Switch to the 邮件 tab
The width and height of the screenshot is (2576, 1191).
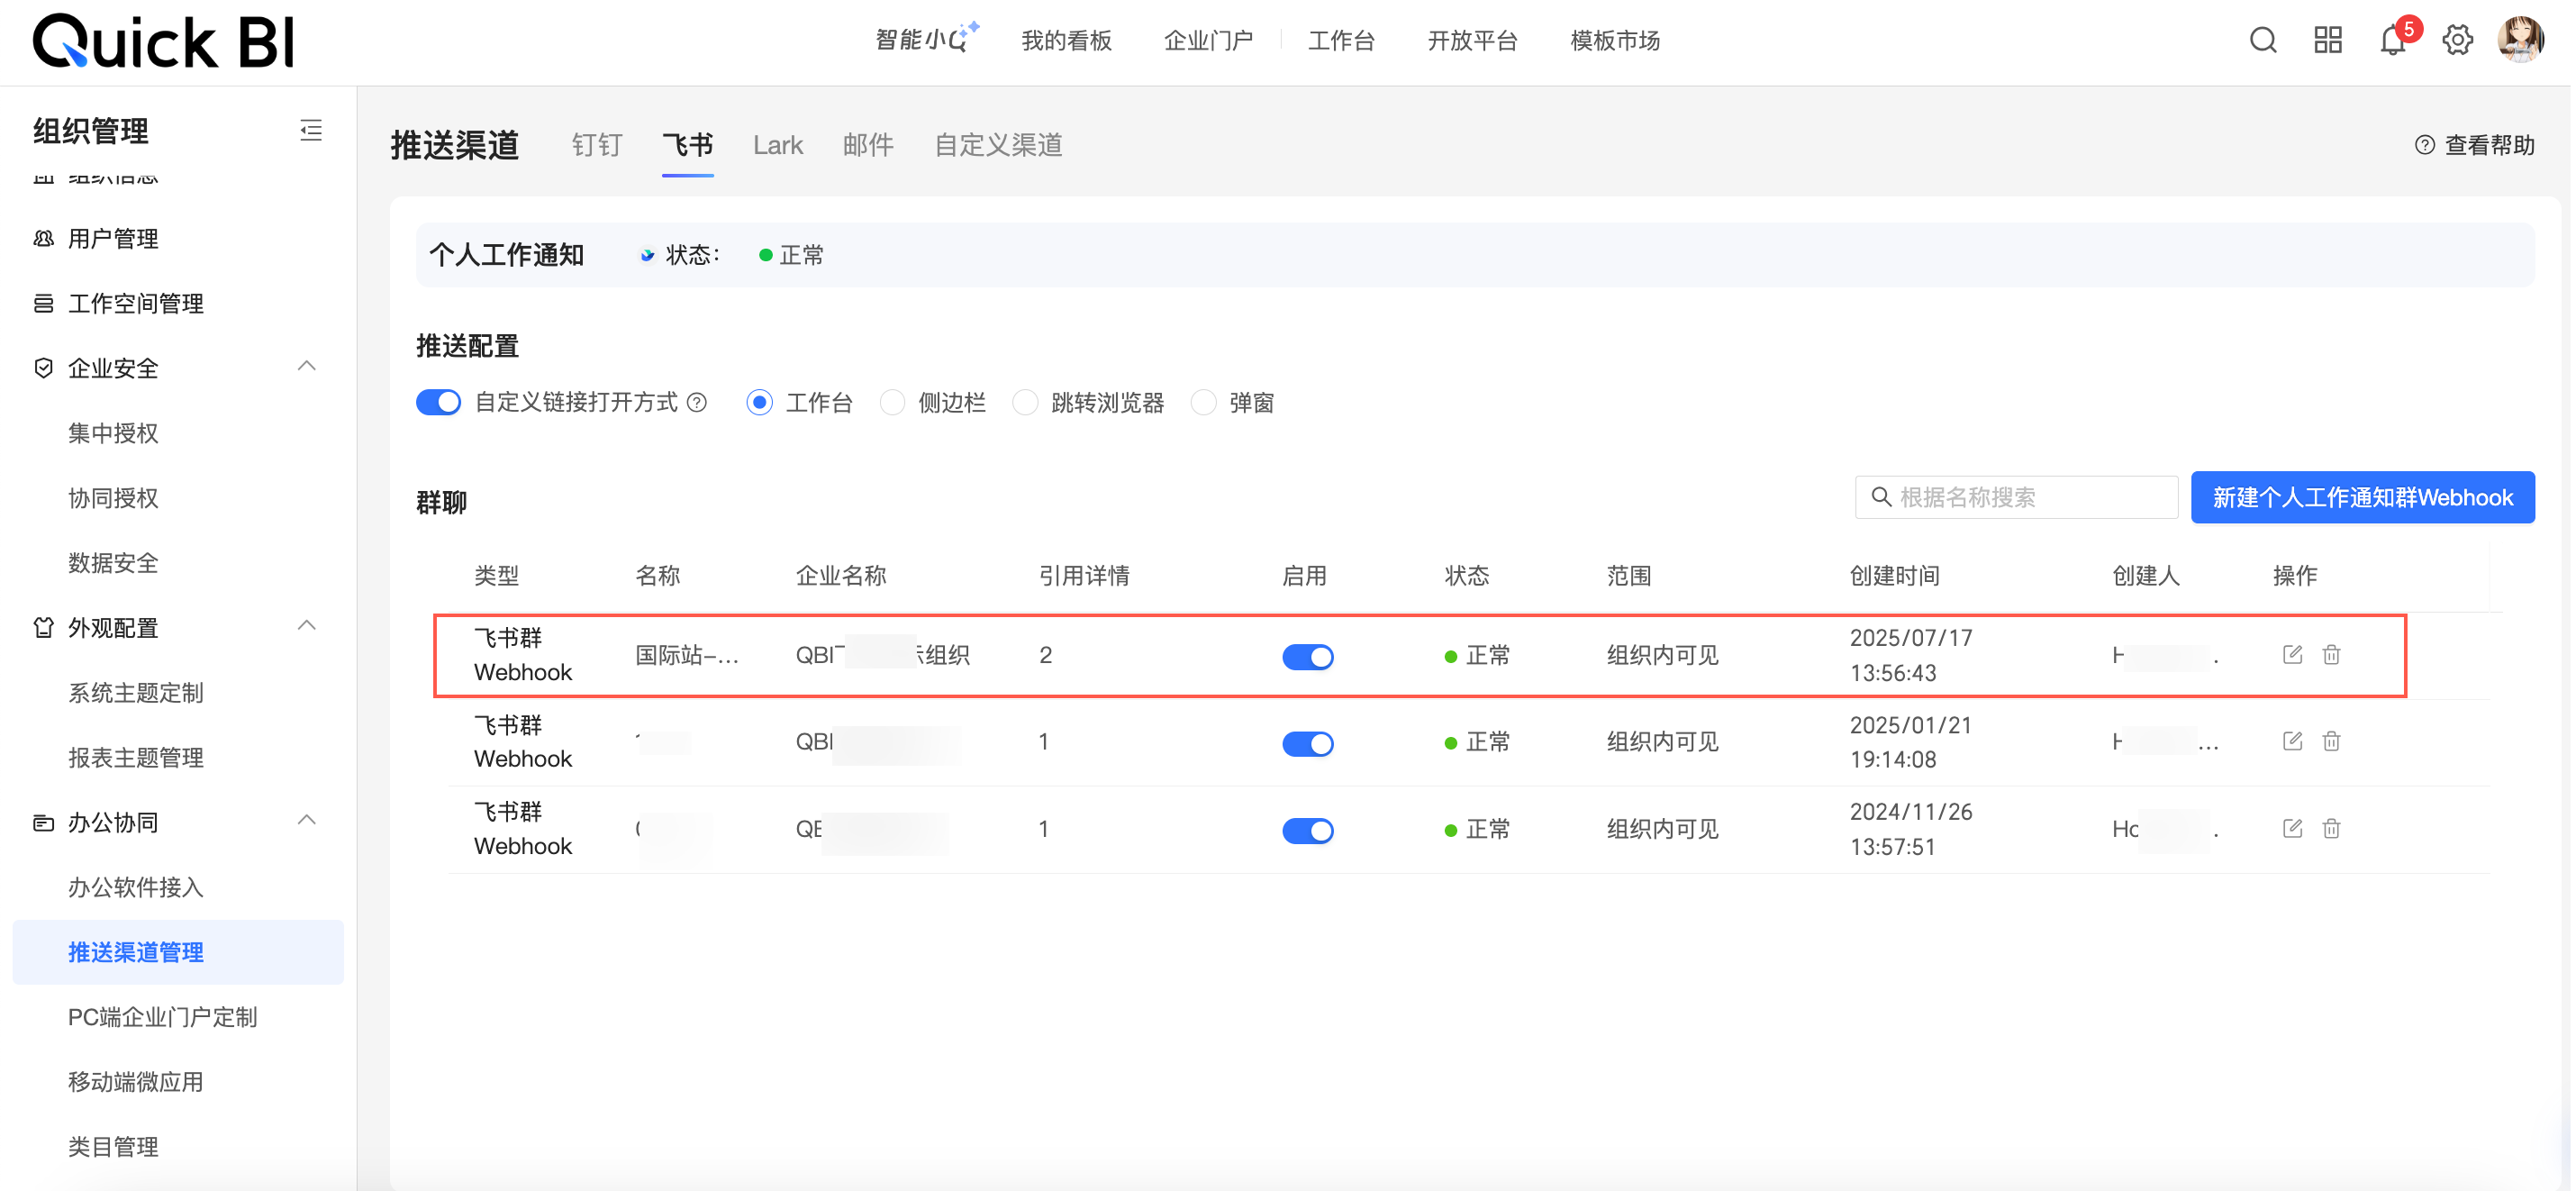click(868, 145)
